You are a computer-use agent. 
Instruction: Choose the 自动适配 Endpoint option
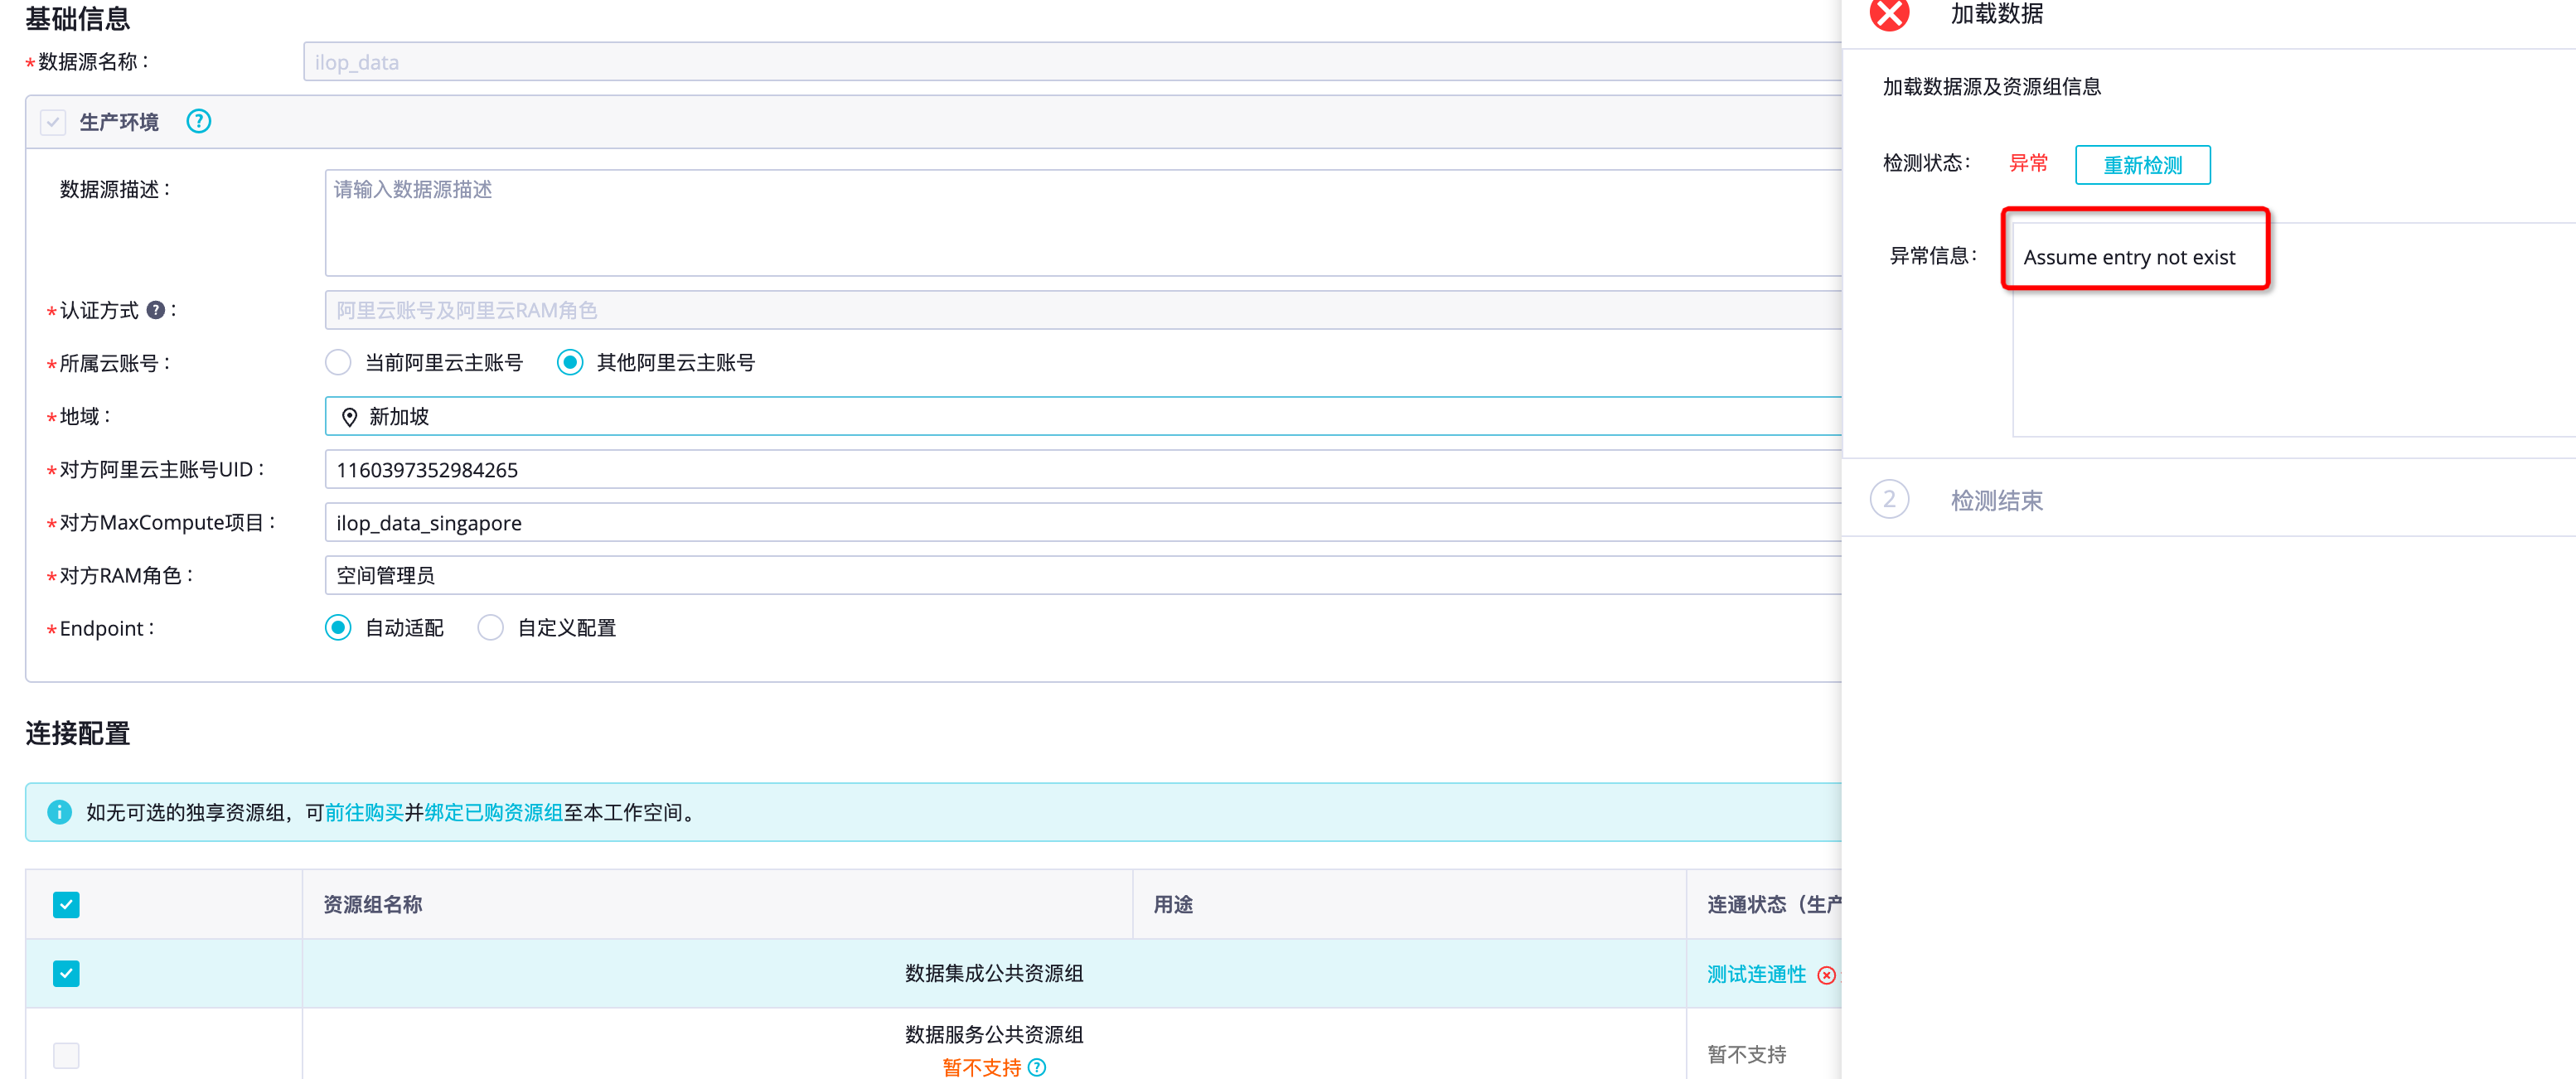[x=338, y=628]
